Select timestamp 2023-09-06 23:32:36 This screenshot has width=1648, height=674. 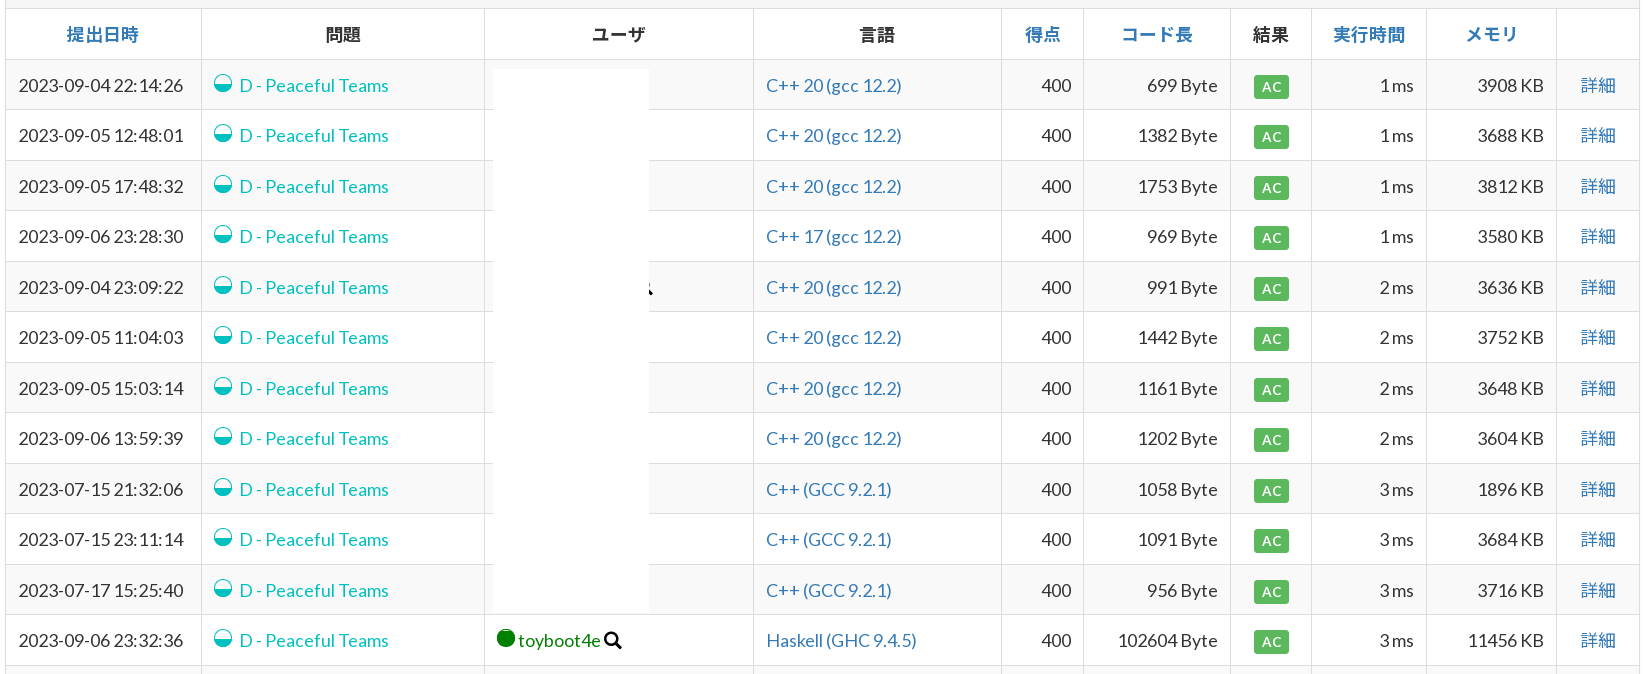(101, 641)
